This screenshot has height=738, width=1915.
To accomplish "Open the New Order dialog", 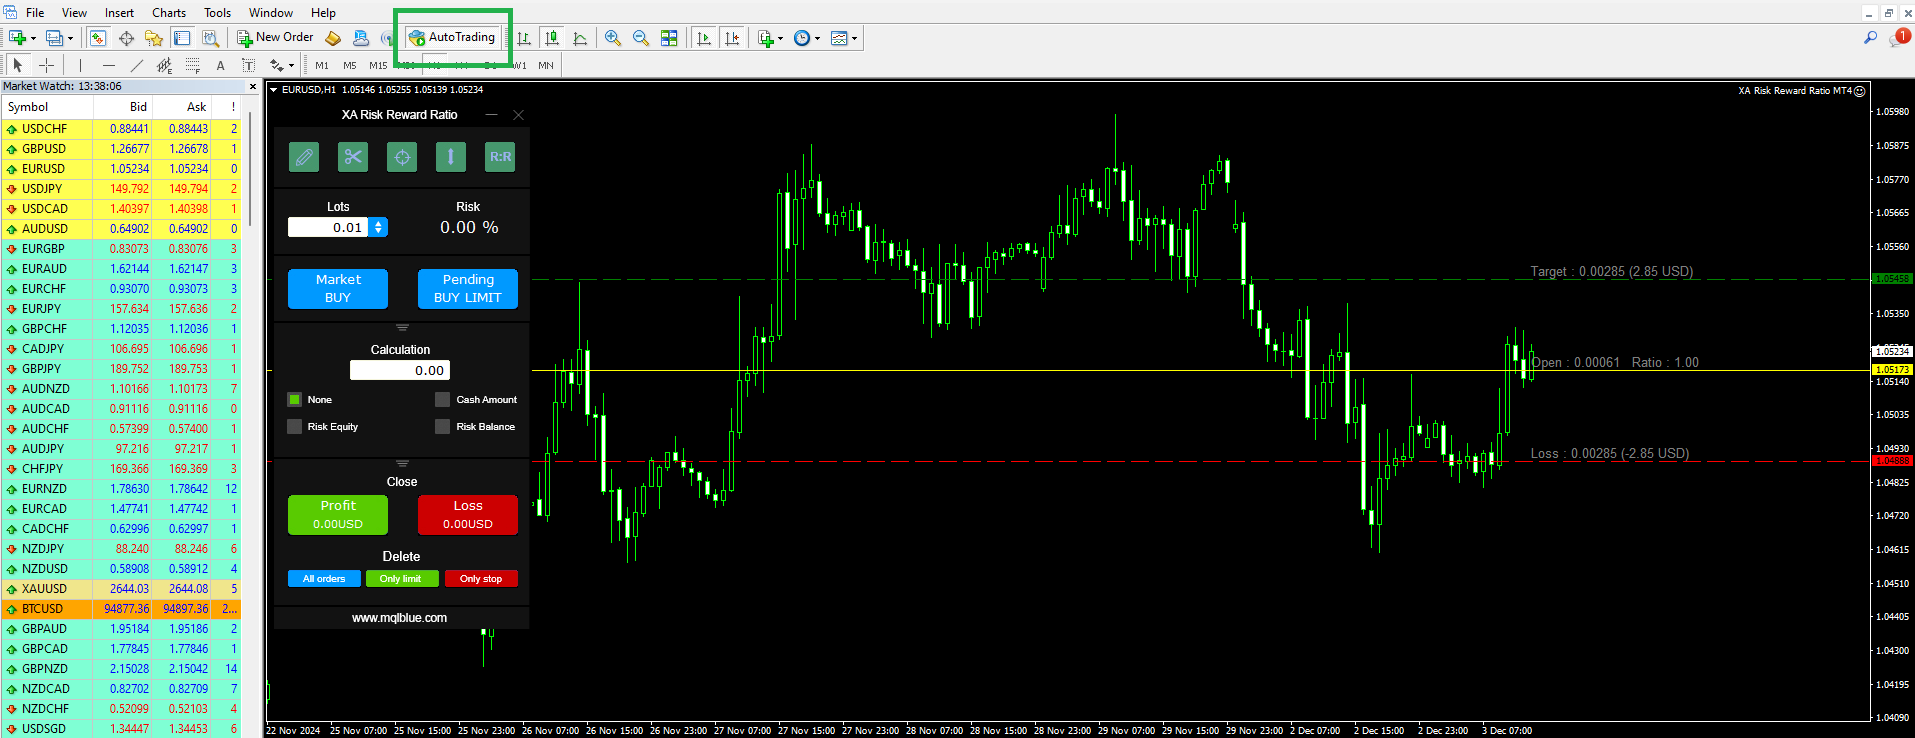I will pyautogui.click(x=275, y=38).
